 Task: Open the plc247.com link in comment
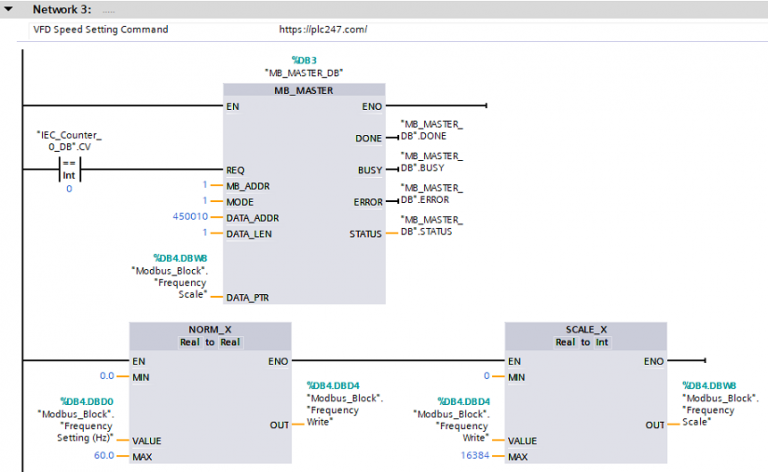click(323, 30)
